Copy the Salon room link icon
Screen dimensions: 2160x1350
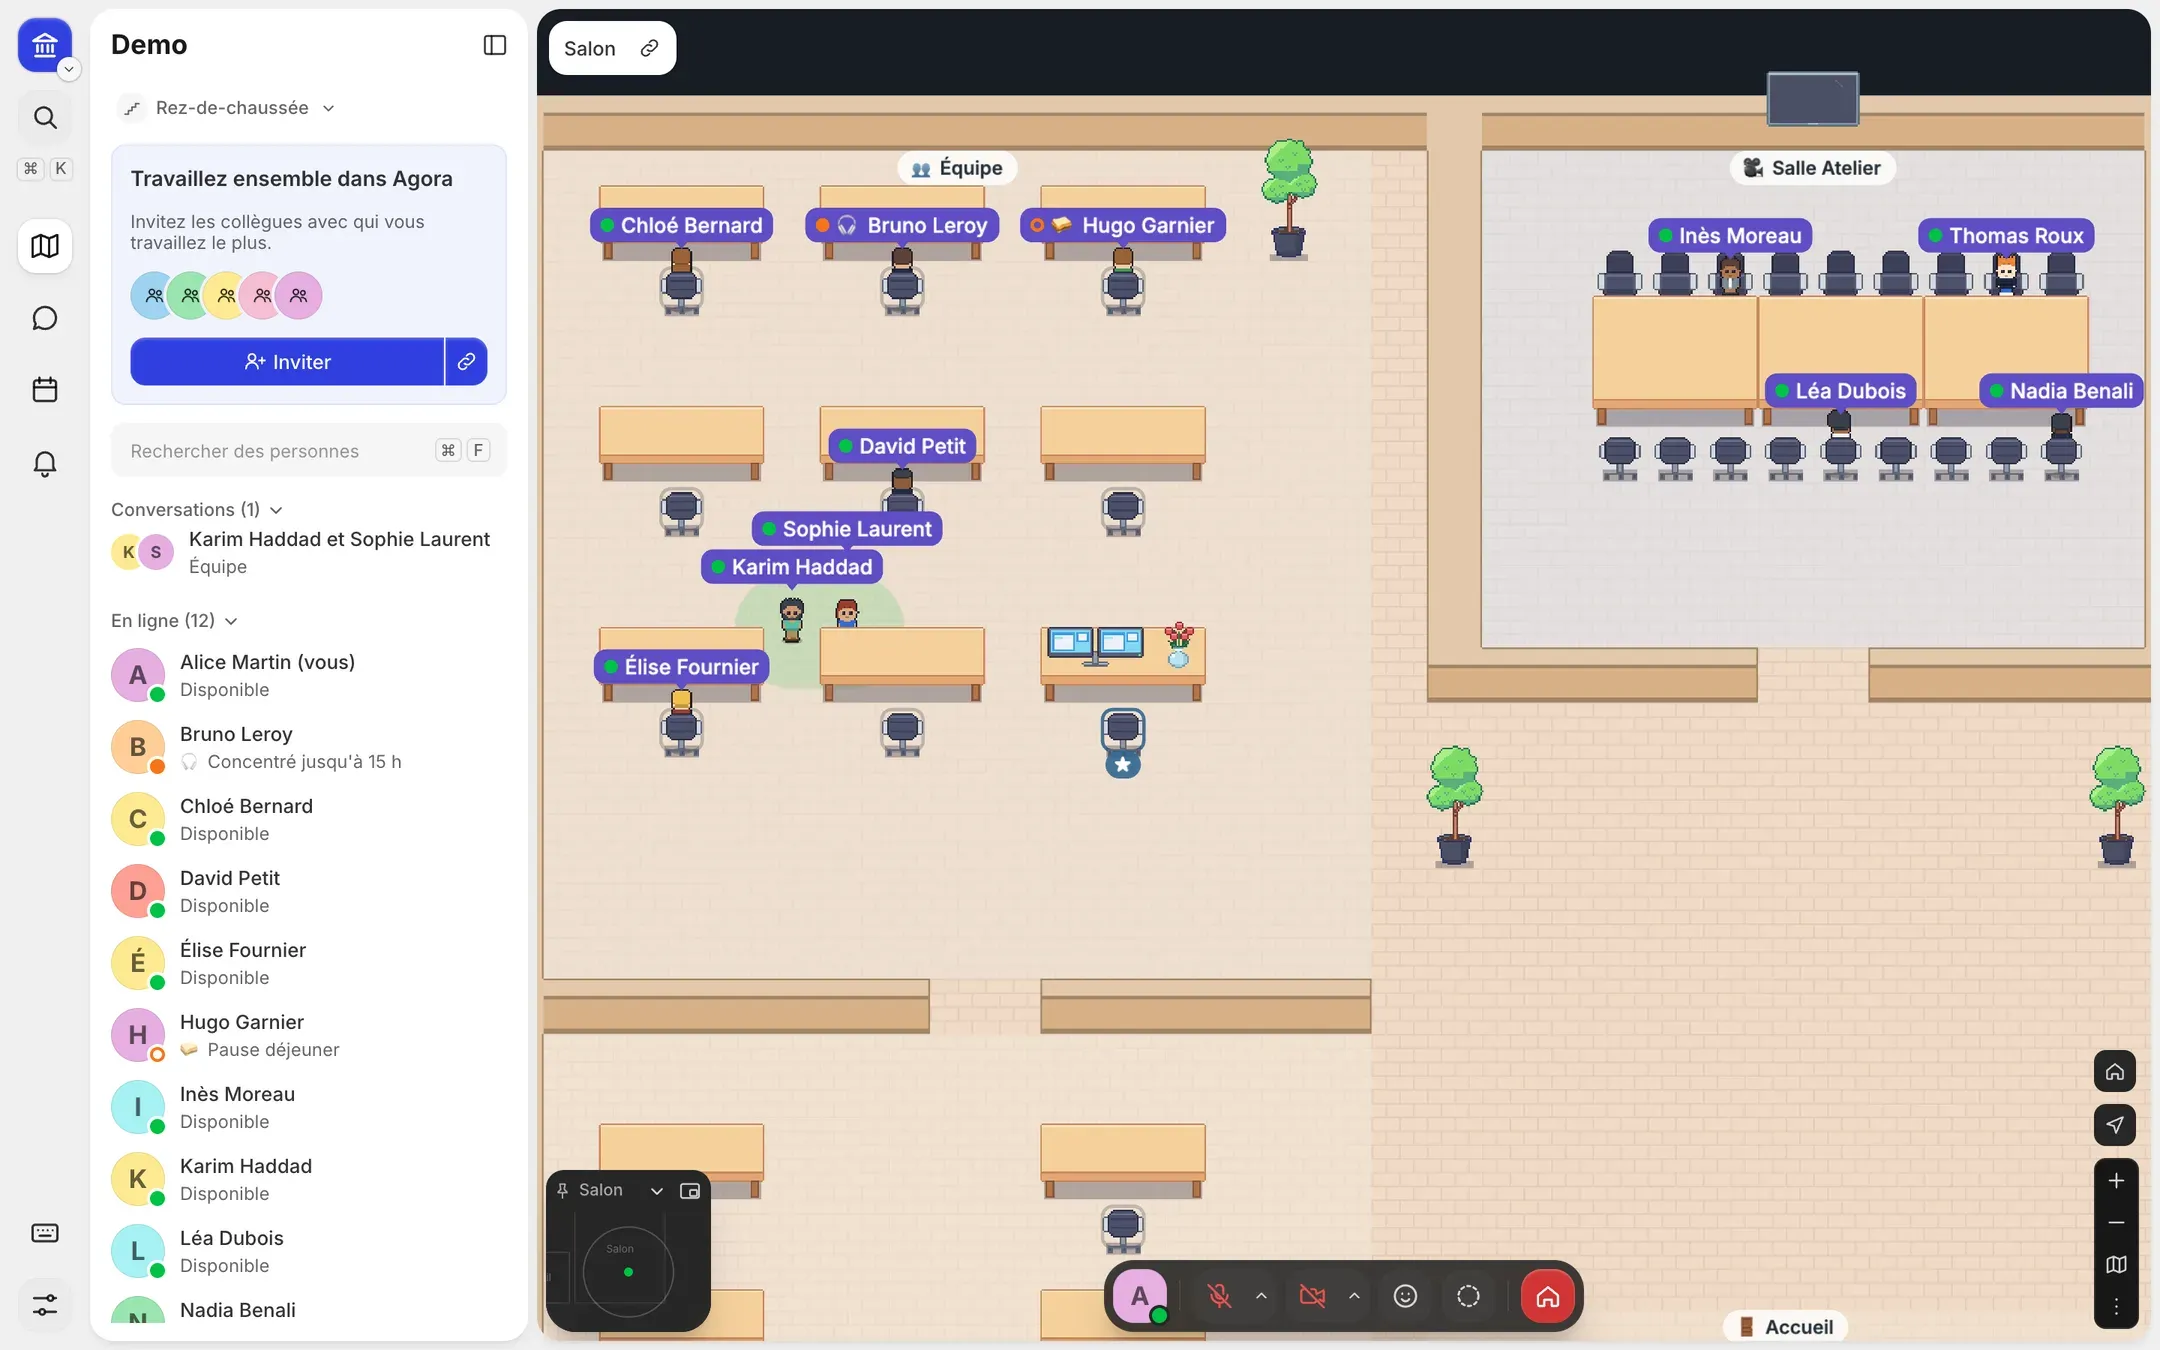[650, 48]
